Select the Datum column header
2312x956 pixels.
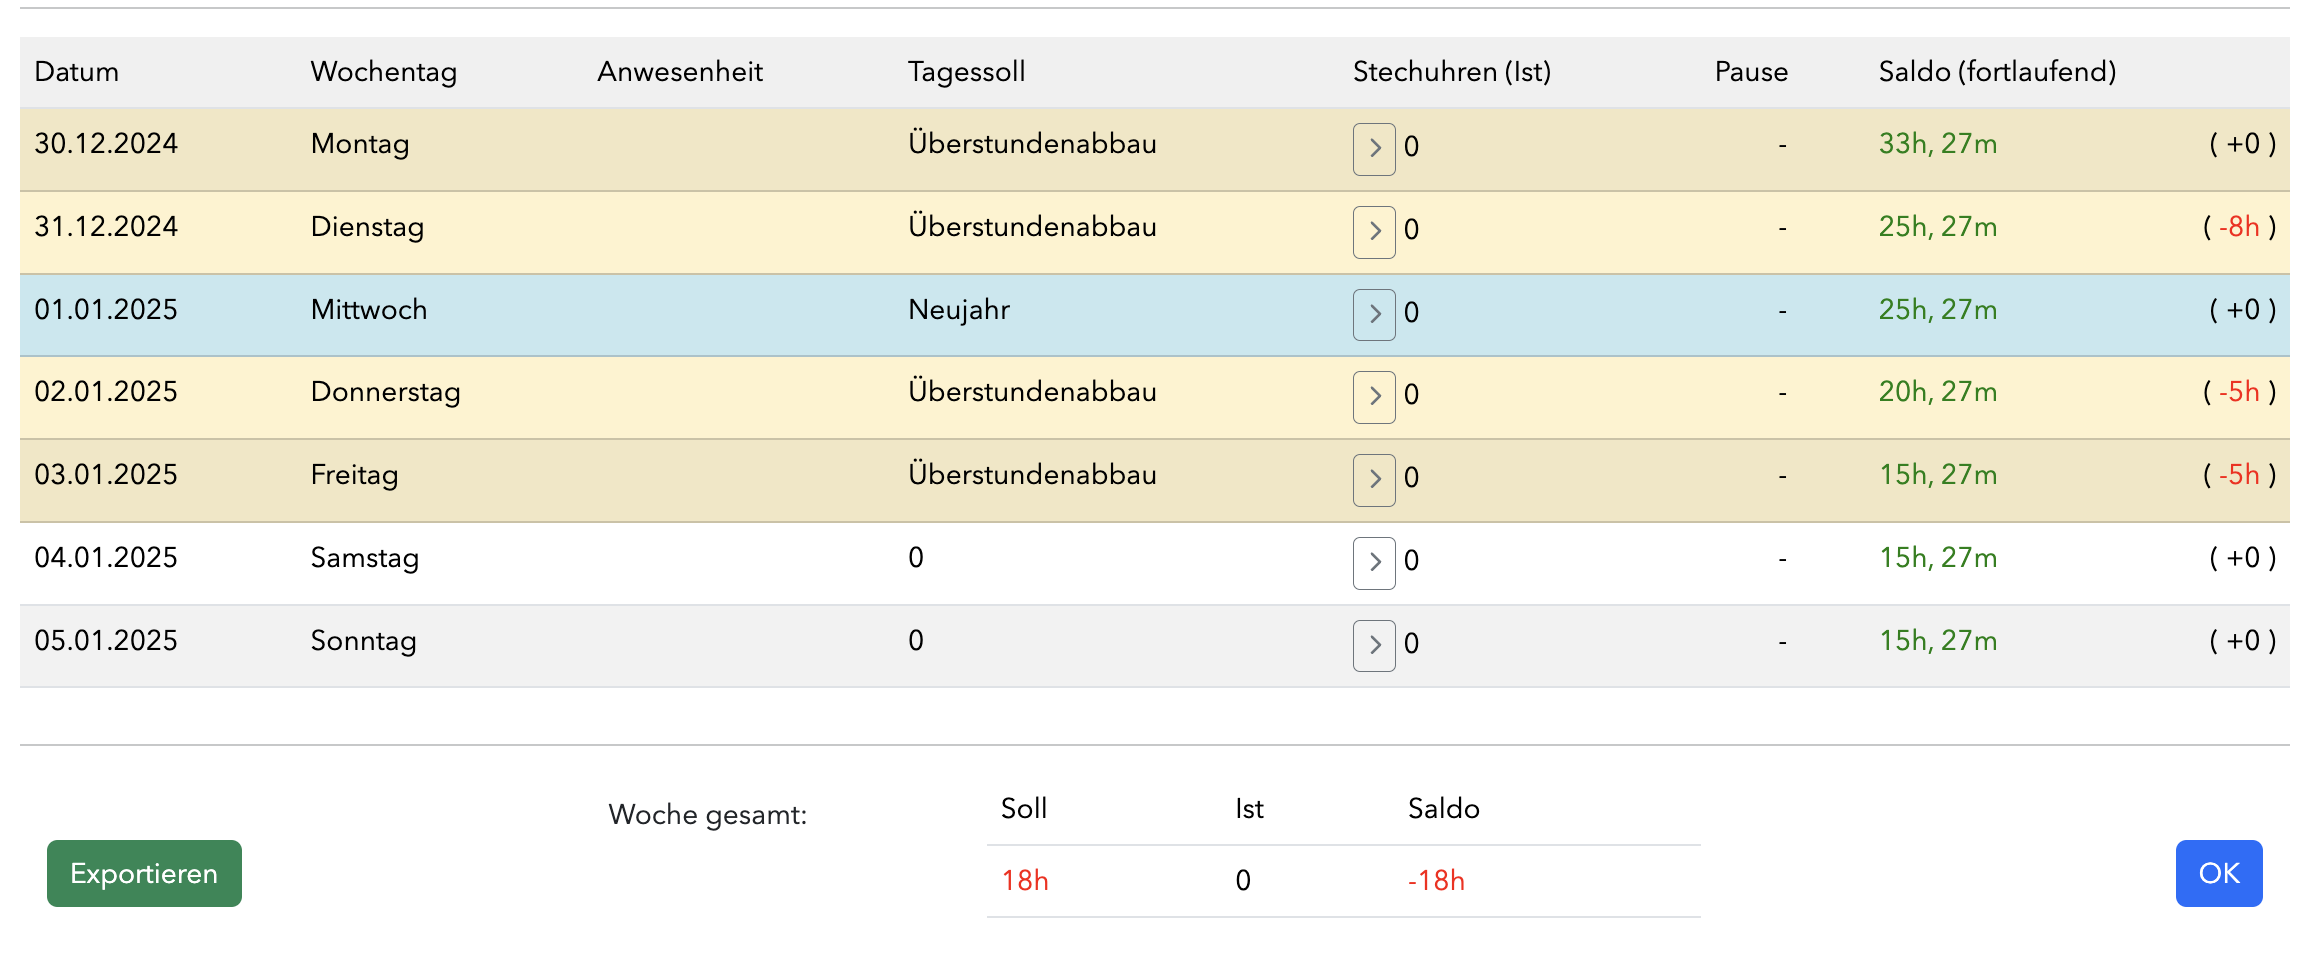(77, 72)
